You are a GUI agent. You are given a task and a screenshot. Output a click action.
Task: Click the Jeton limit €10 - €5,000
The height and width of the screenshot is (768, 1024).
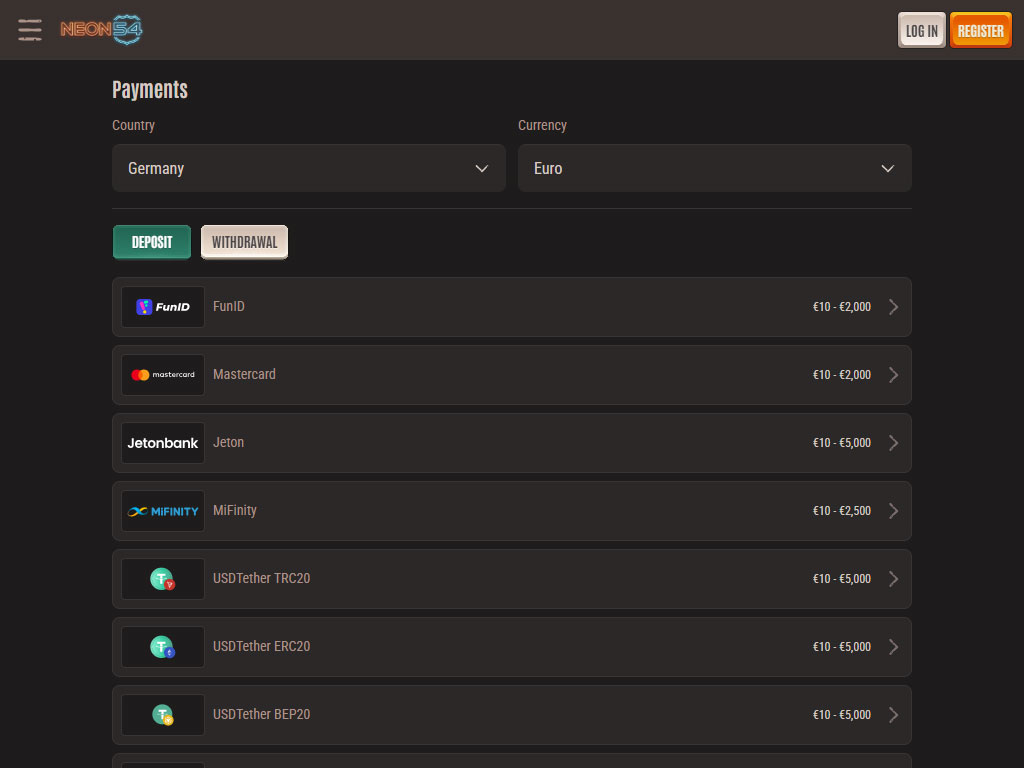842,443
